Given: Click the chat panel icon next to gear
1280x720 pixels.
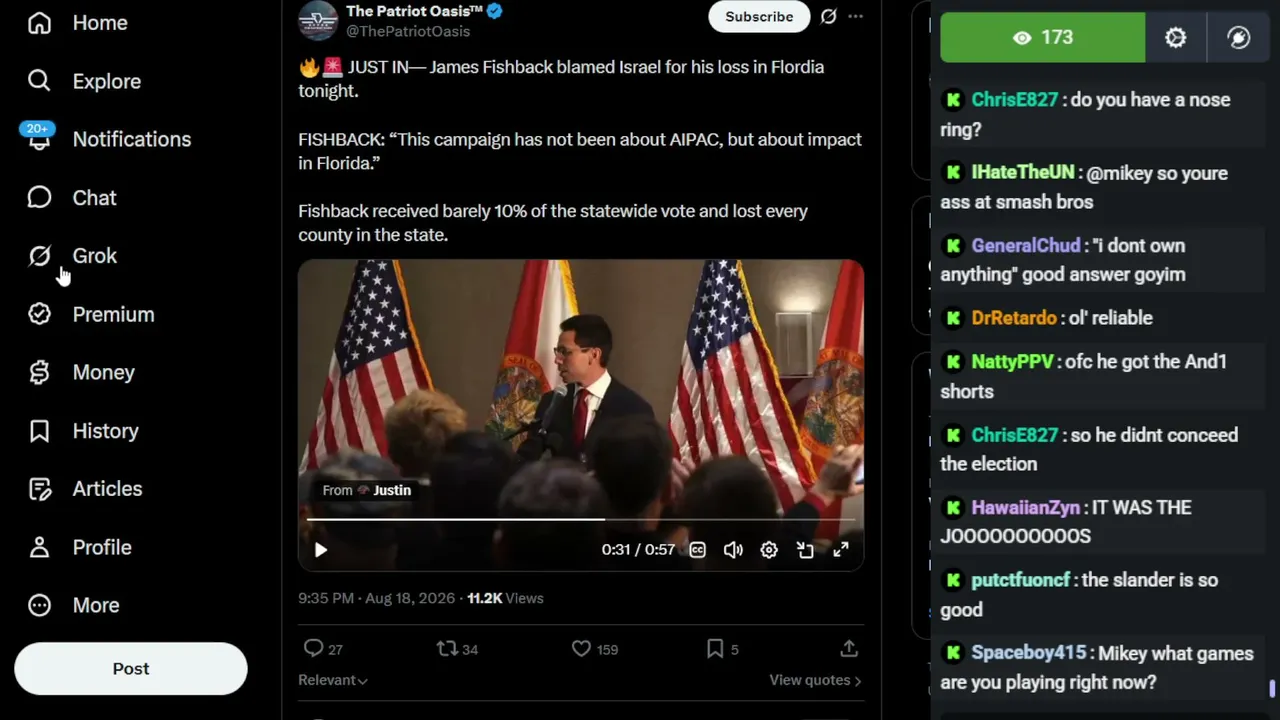Looking at the screenshot, I should [x=1239, y=37].
